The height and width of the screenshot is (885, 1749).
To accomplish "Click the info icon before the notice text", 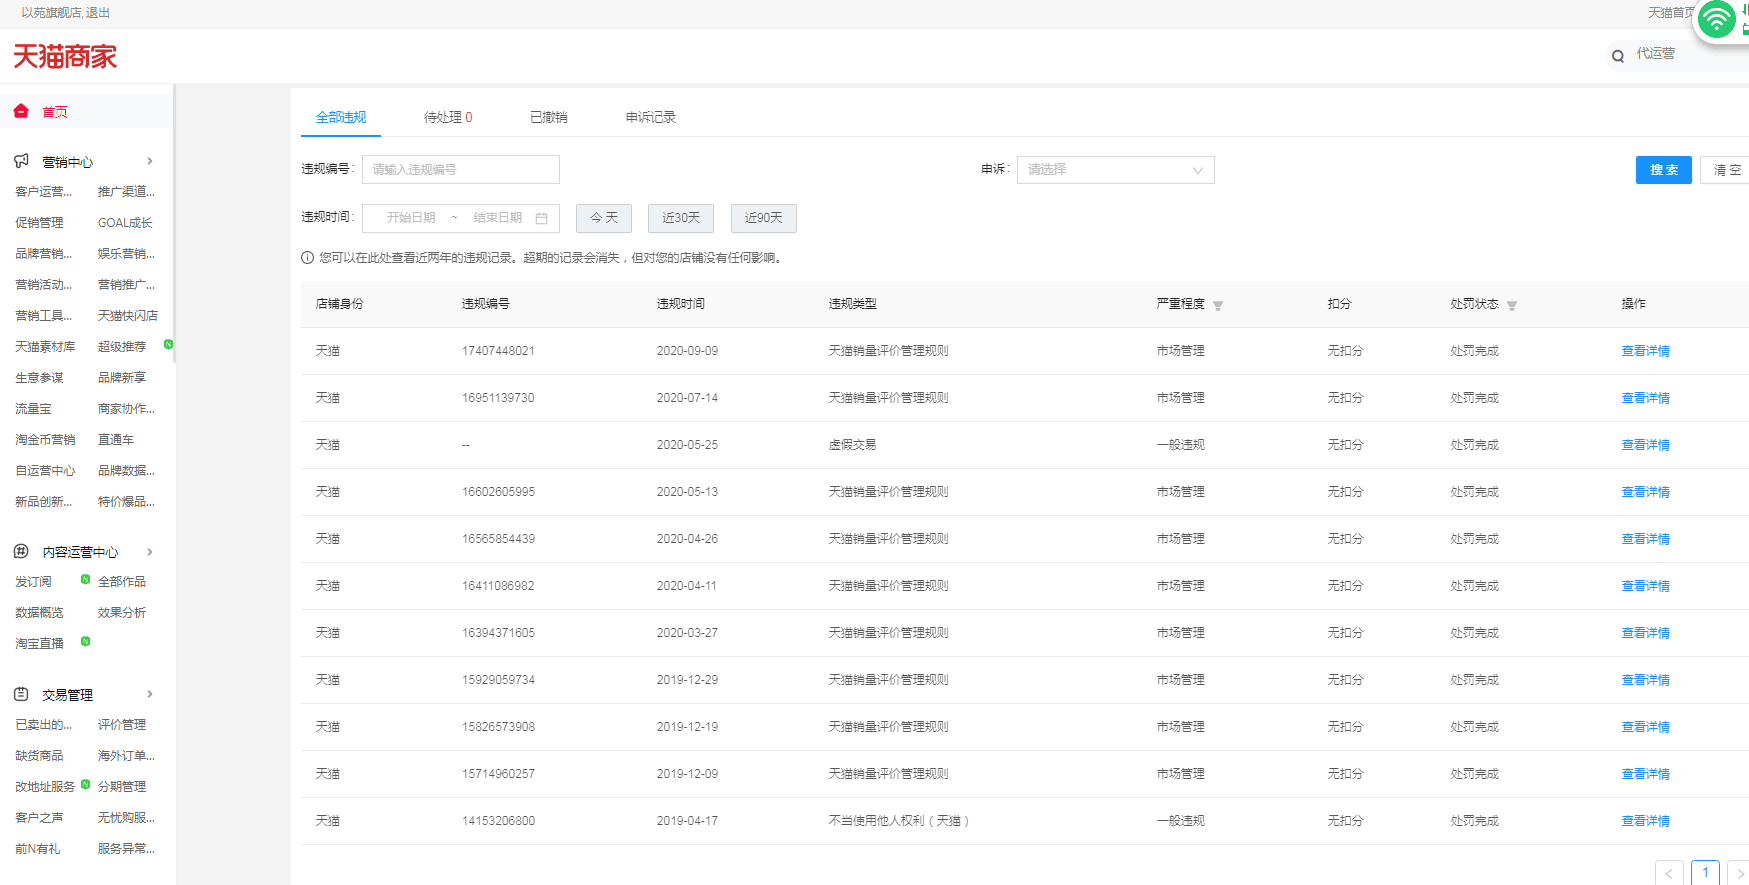I will [x=308, y=257].
